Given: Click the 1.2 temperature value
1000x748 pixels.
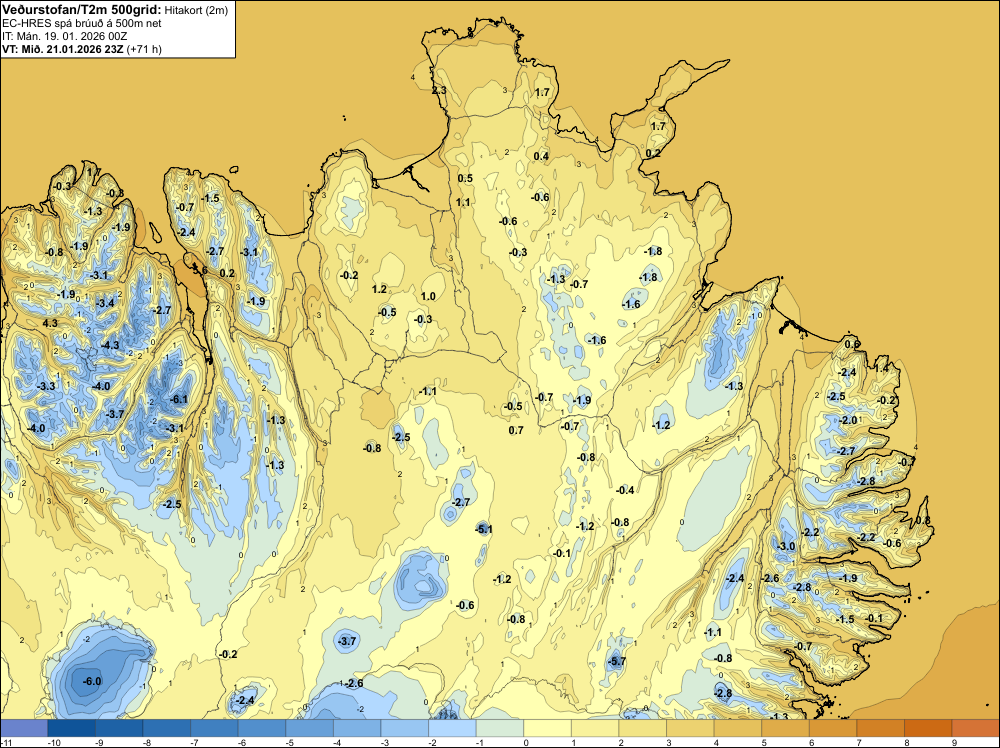Looking at the screenshot, I should click(x=379, y=289).
